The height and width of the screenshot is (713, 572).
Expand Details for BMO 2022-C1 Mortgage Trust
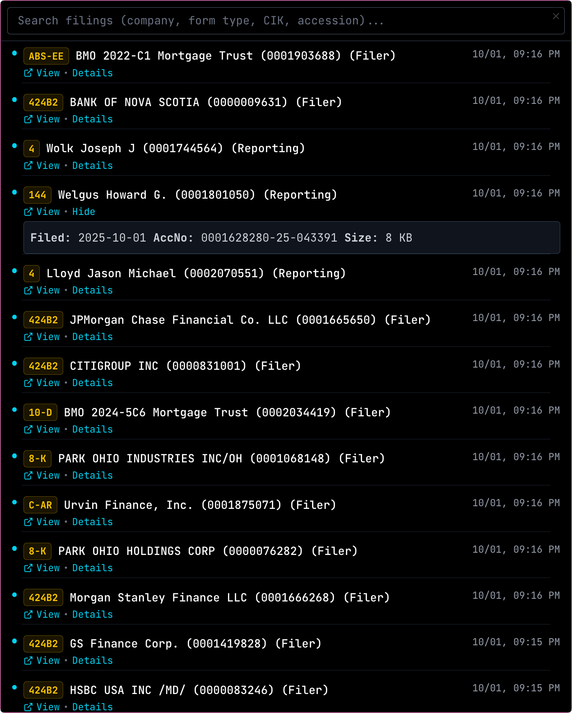tap(92, 73)
